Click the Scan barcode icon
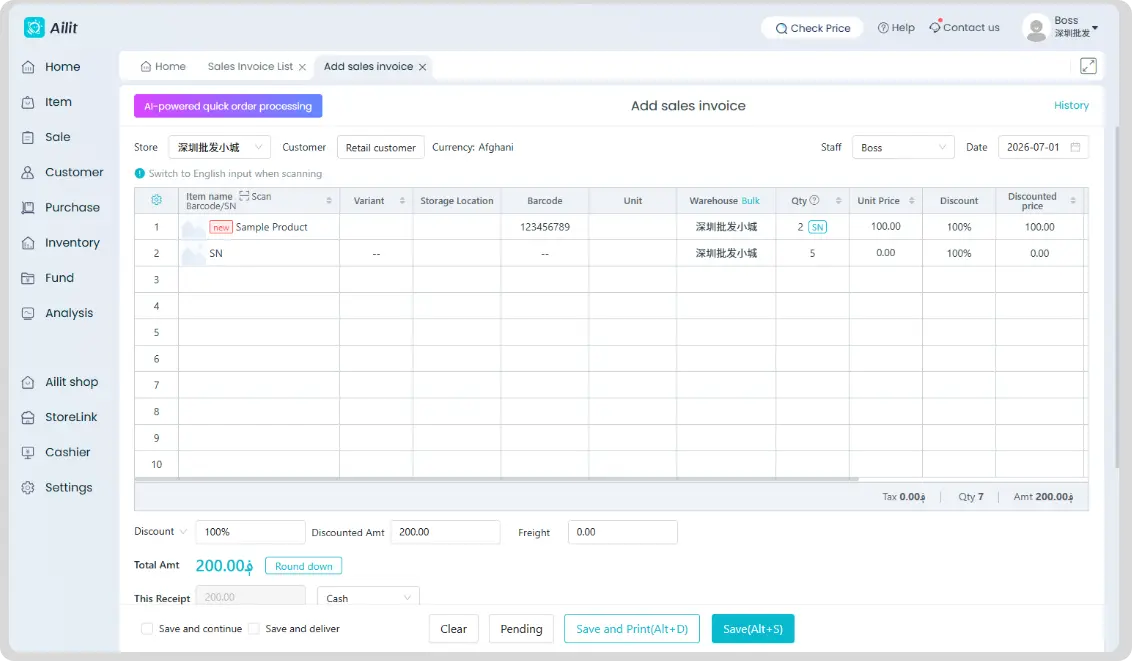Viewport: 1132px width, 661px height. pos(244,196)
